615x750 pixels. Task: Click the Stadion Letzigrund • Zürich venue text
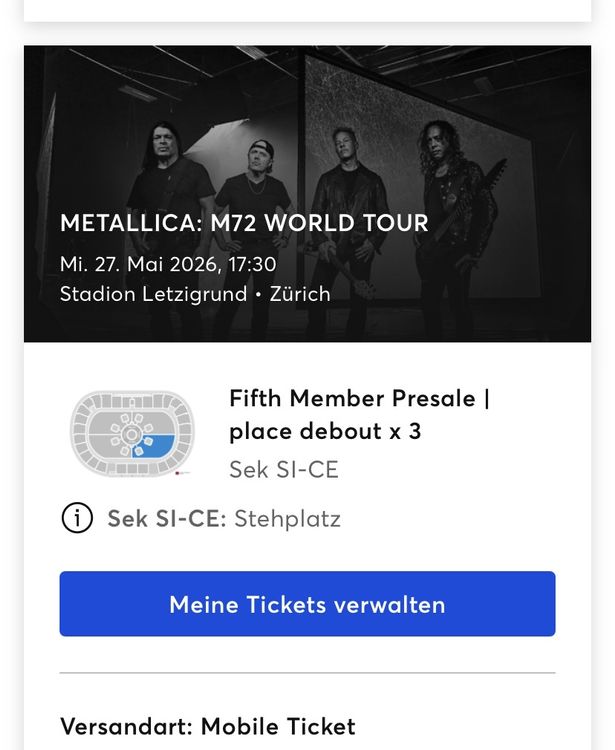195,294
